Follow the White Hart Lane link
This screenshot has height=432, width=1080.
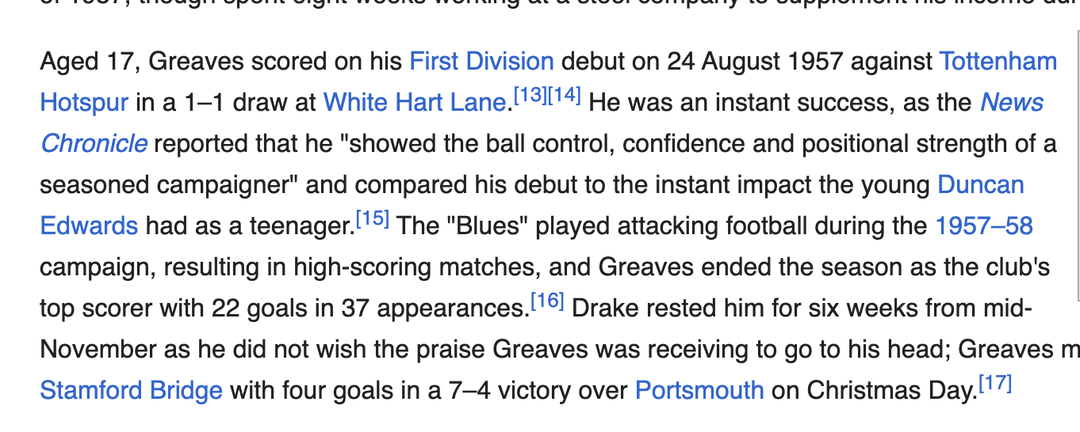coord(416,103)
